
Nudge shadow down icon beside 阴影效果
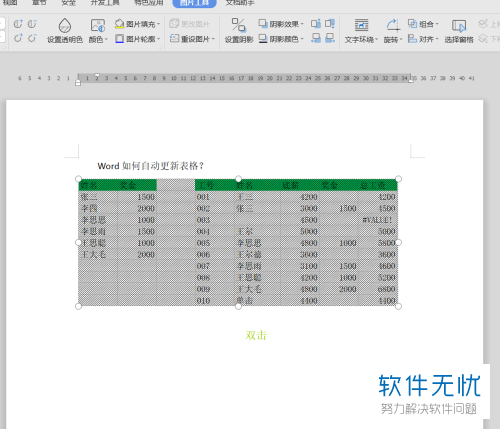[330, 23]
